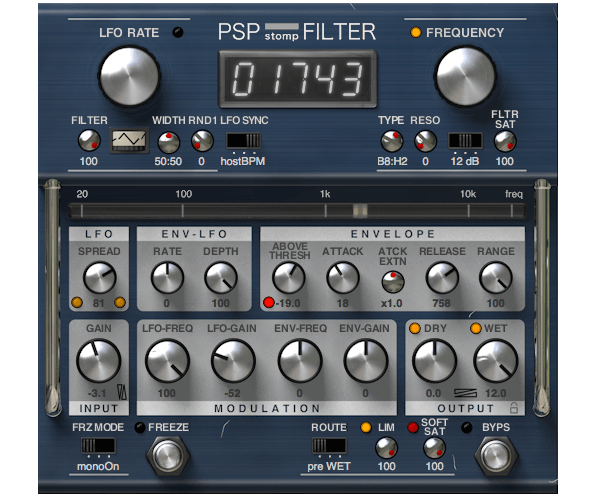Click the large FREQUENCY knob
Viewport: 597px width, 497px height.
[465, 76]
